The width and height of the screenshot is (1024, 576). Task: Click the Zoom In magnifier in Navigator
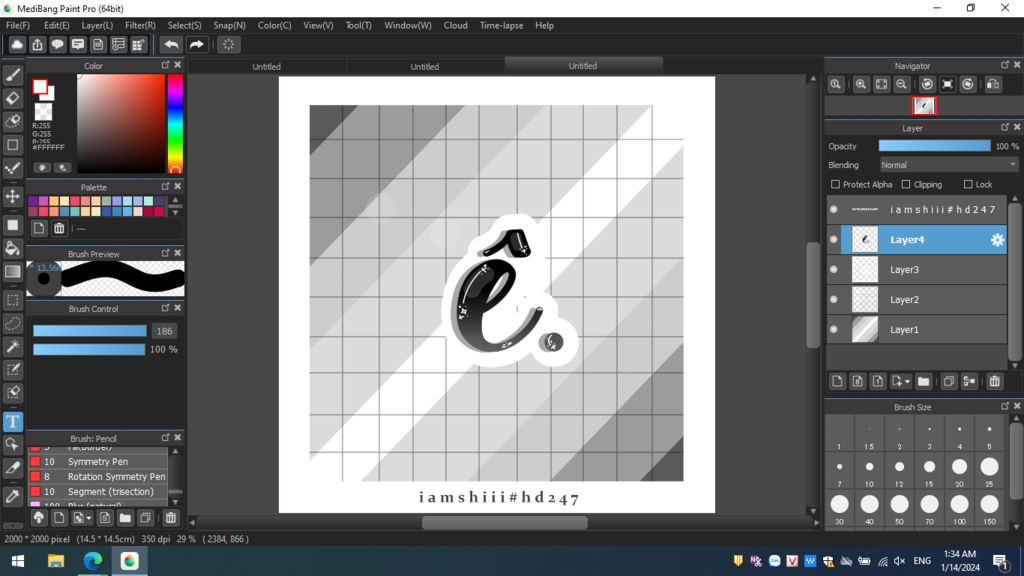(x=861, y=84)
